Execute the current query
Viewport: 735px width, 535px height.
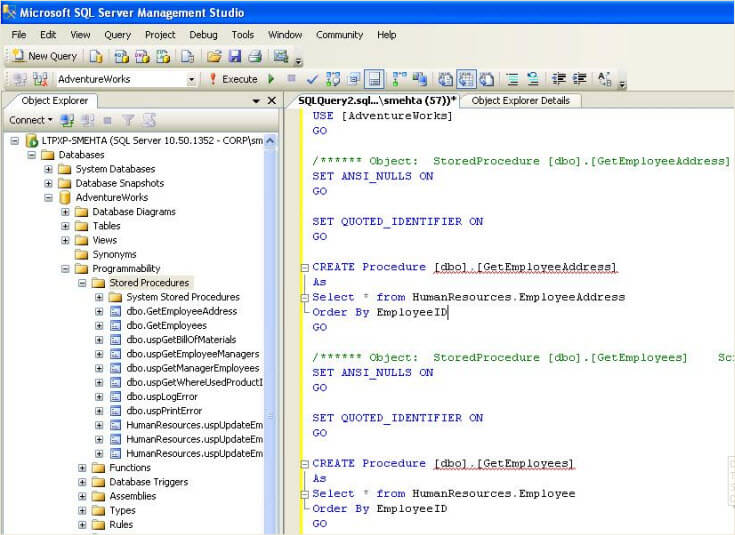pos(233,79)
